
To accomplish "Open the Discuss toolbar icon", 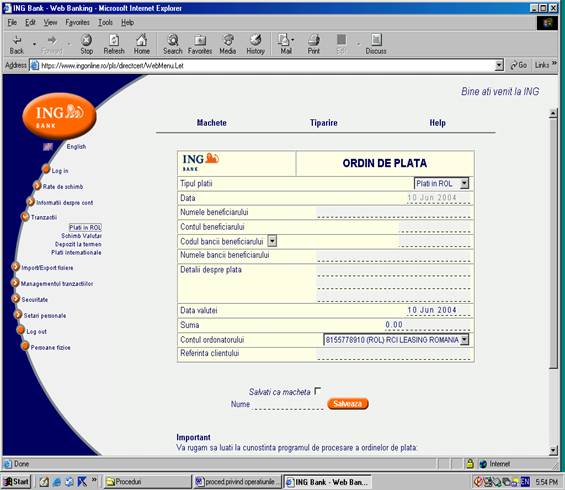I will (376, 45).
